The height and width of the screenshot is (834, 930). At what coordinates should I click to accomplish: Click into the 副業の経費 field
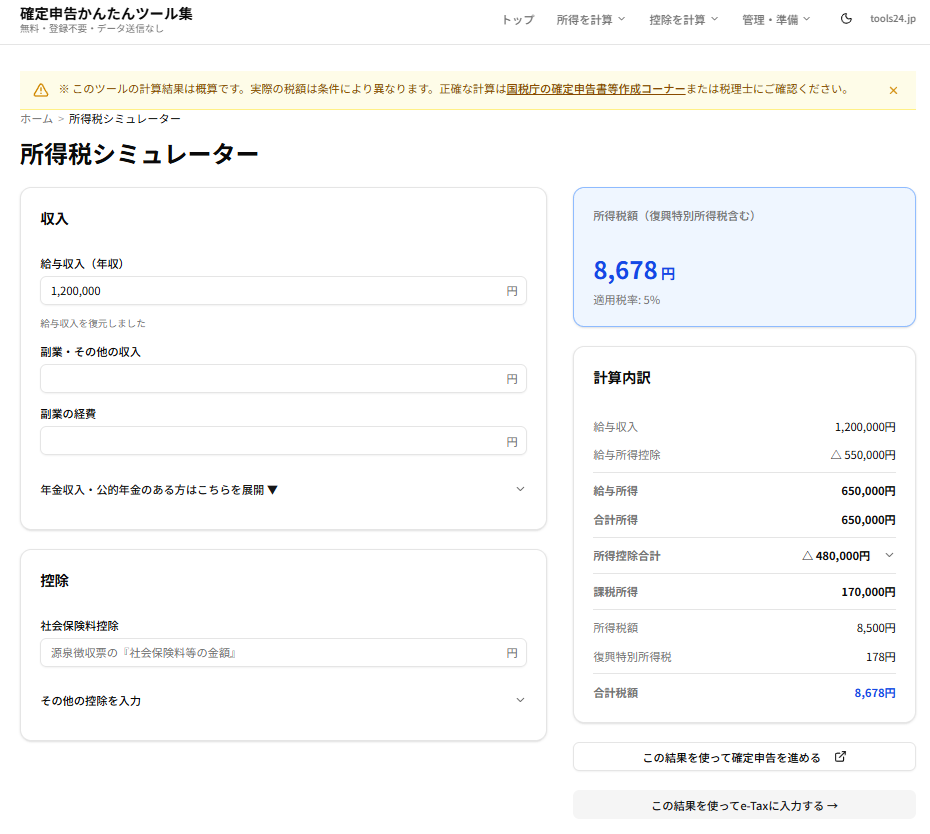click(x=272, y=441)
